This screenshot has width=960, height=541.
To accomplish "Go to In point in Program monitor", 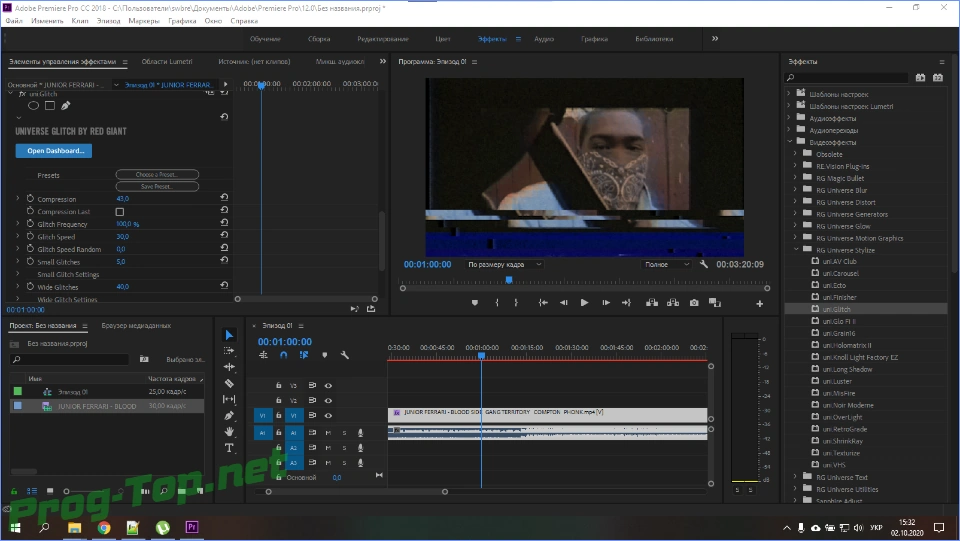I will [542, 302].
